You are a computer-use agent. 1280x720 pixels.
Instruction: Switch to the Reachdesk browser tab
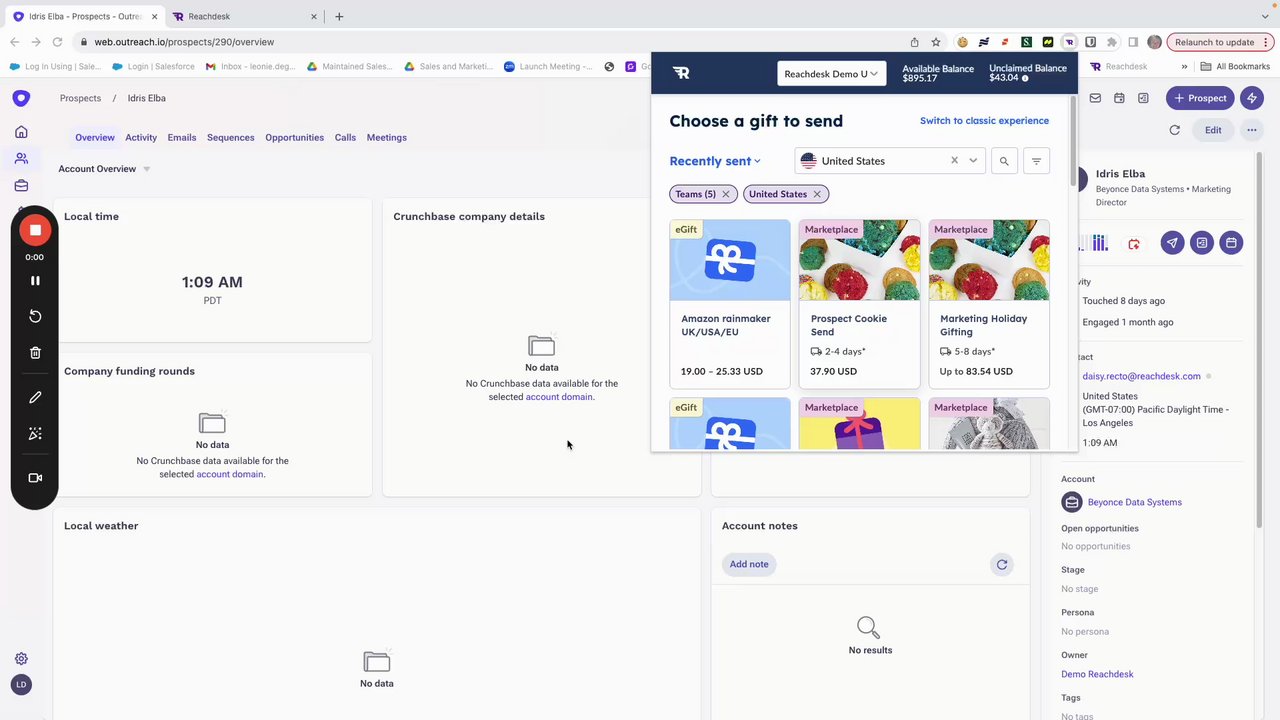(x=245, y=16)
